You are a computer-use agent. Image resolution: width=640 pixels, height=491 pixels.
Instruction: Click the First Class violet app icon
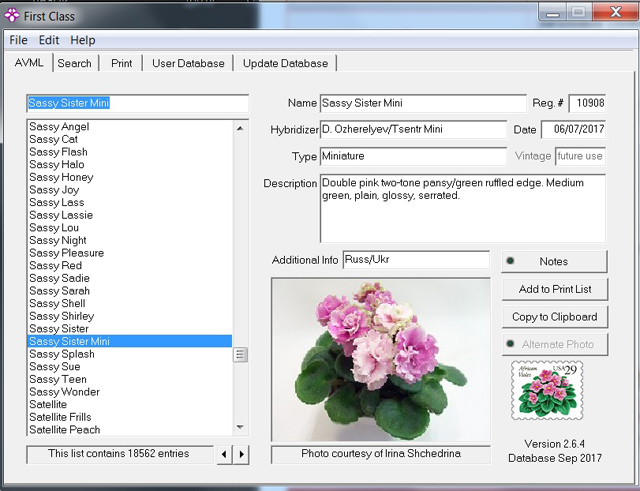pos(11,16)
